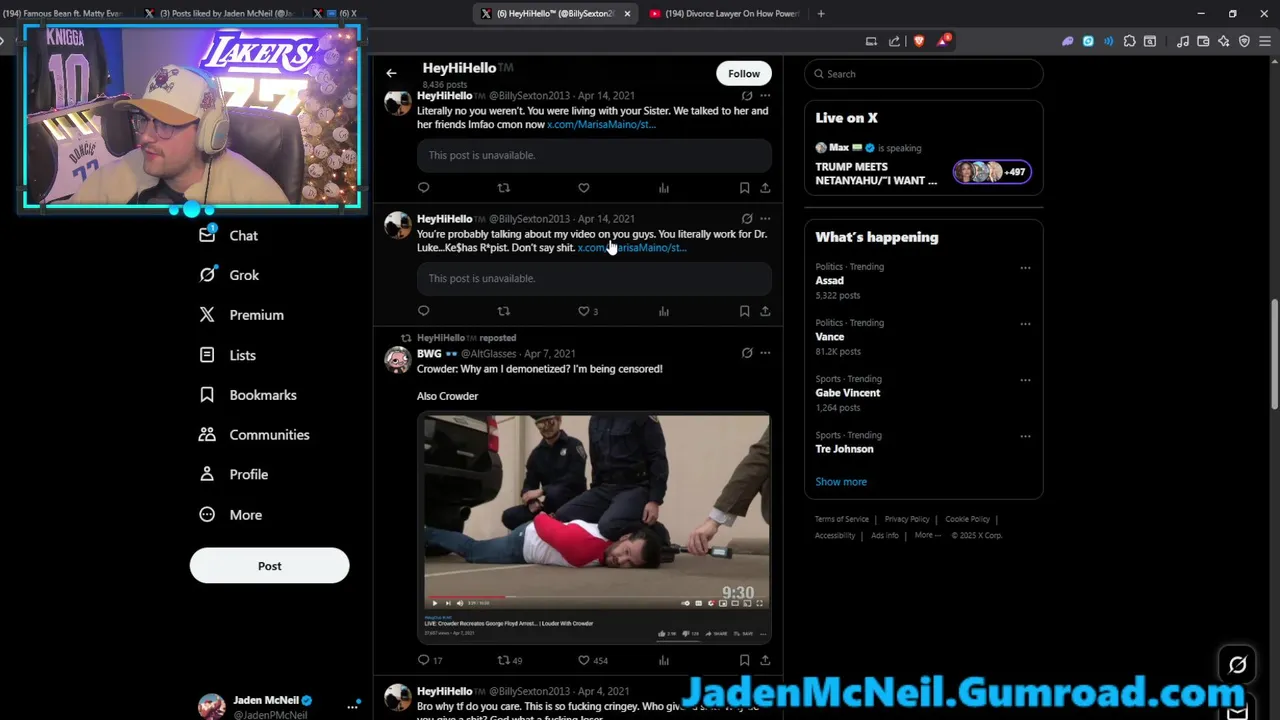Follow the HeyHiHello account

[x=744, y=73]
